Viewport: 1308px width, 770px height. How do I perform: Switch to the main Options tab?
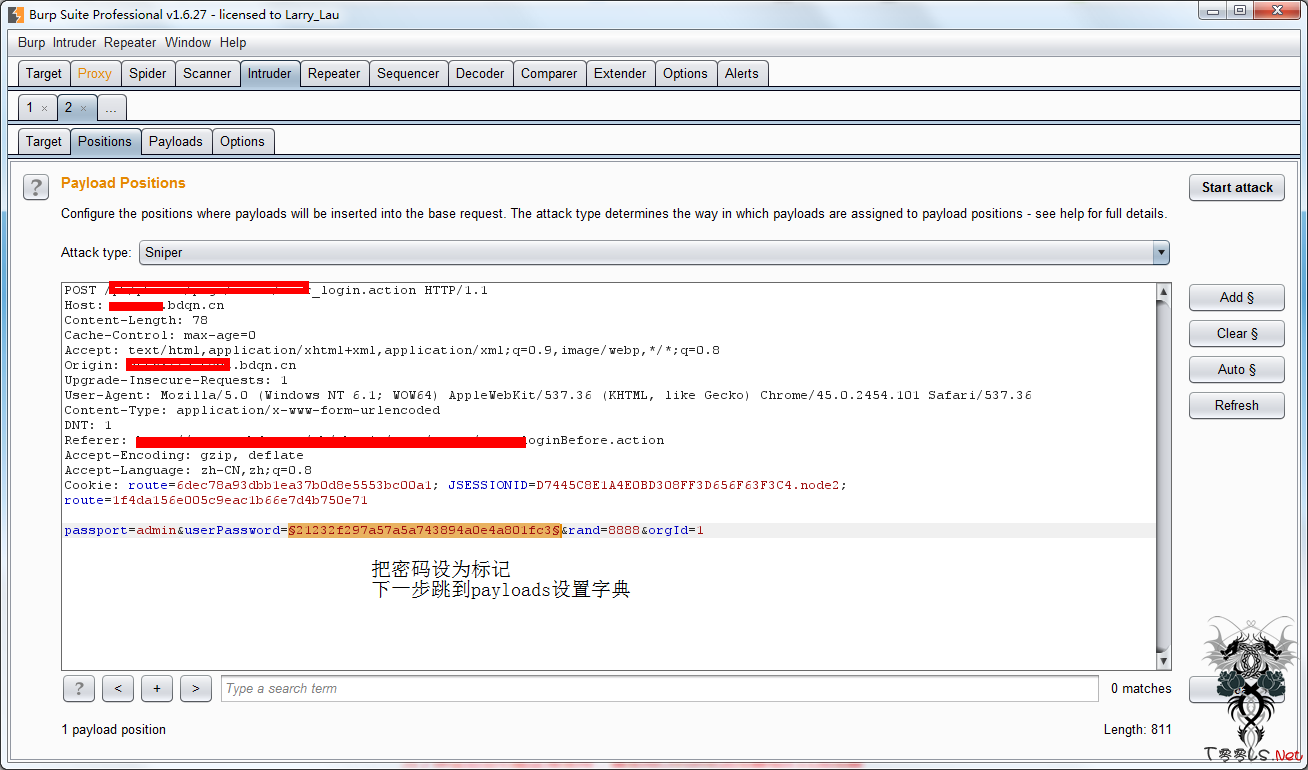685,73
